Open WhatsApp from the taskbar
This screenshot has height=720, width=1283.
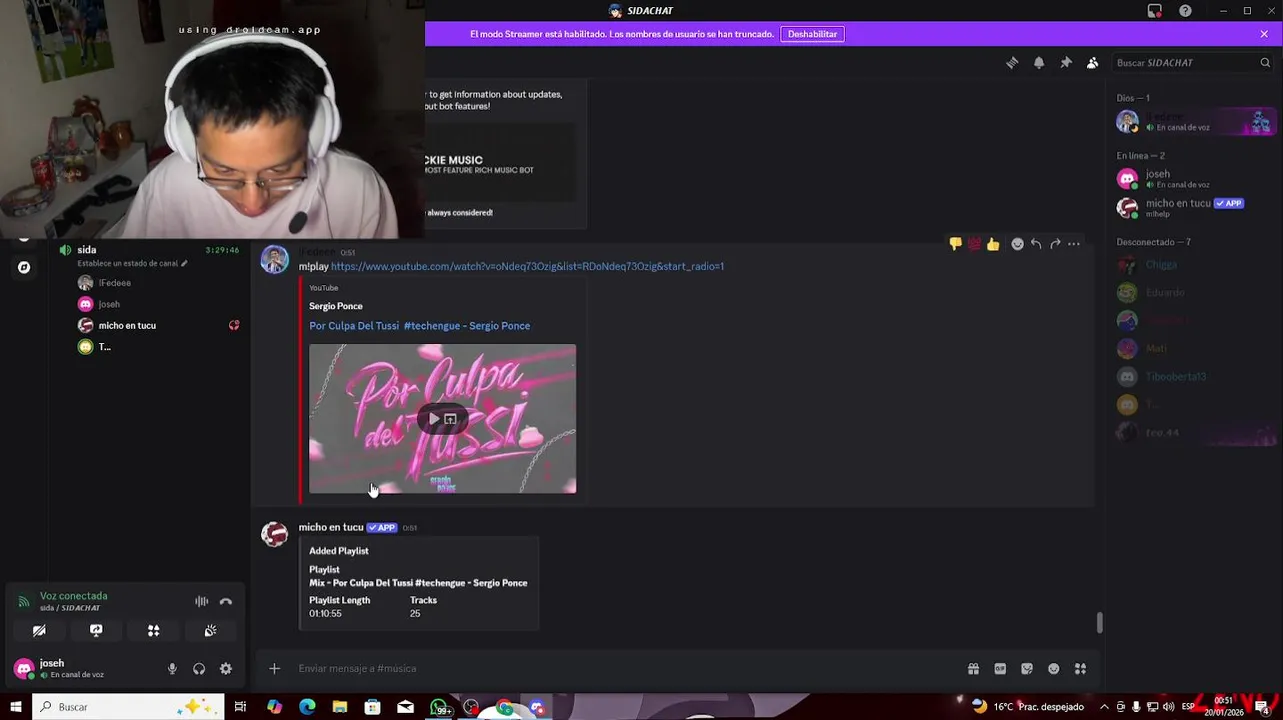point(440,707)
